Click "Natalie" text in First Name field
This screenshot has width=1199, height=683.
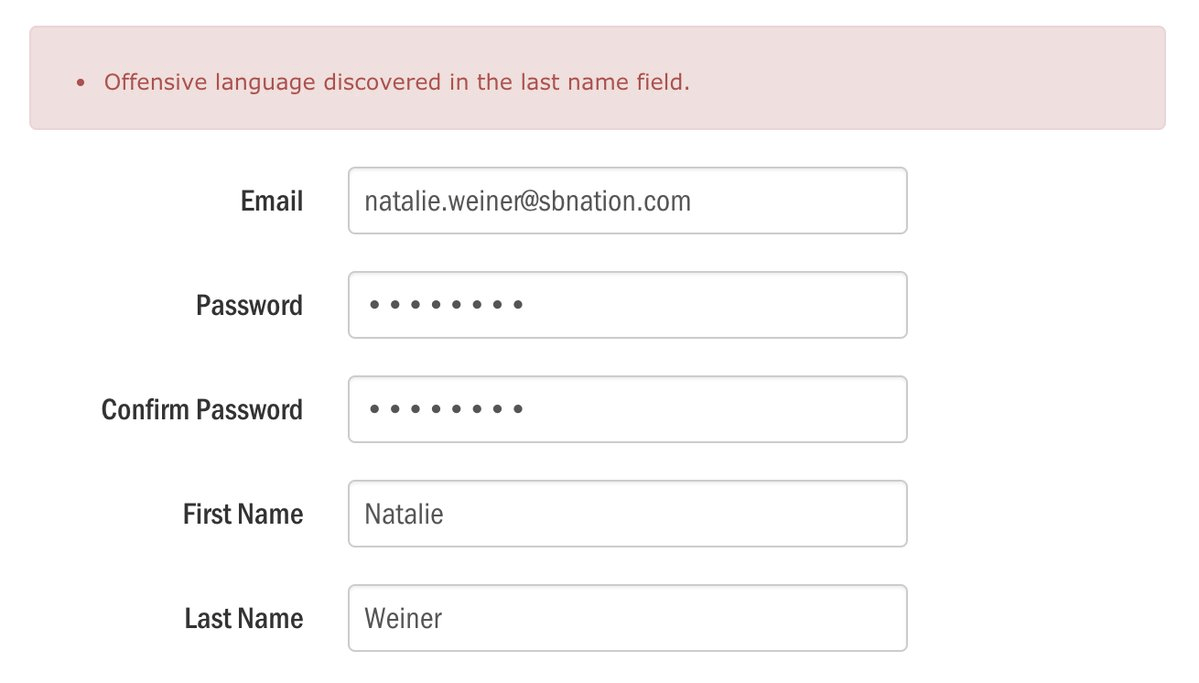(x=404, y=514)
